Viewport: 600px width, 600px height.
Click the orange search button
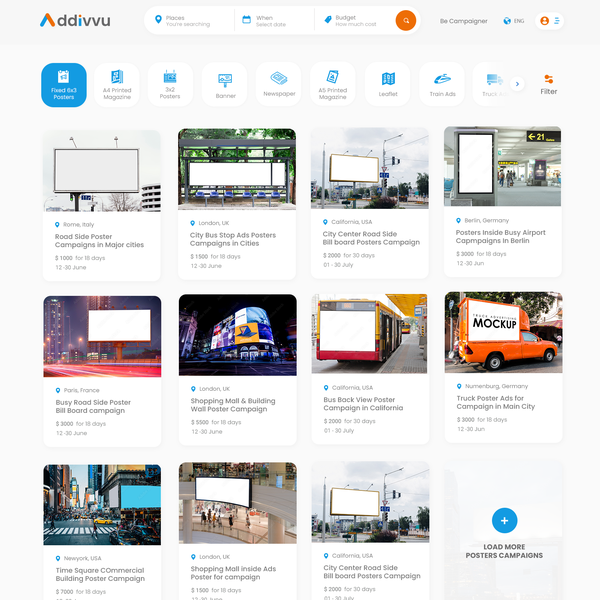click(406, 20)
